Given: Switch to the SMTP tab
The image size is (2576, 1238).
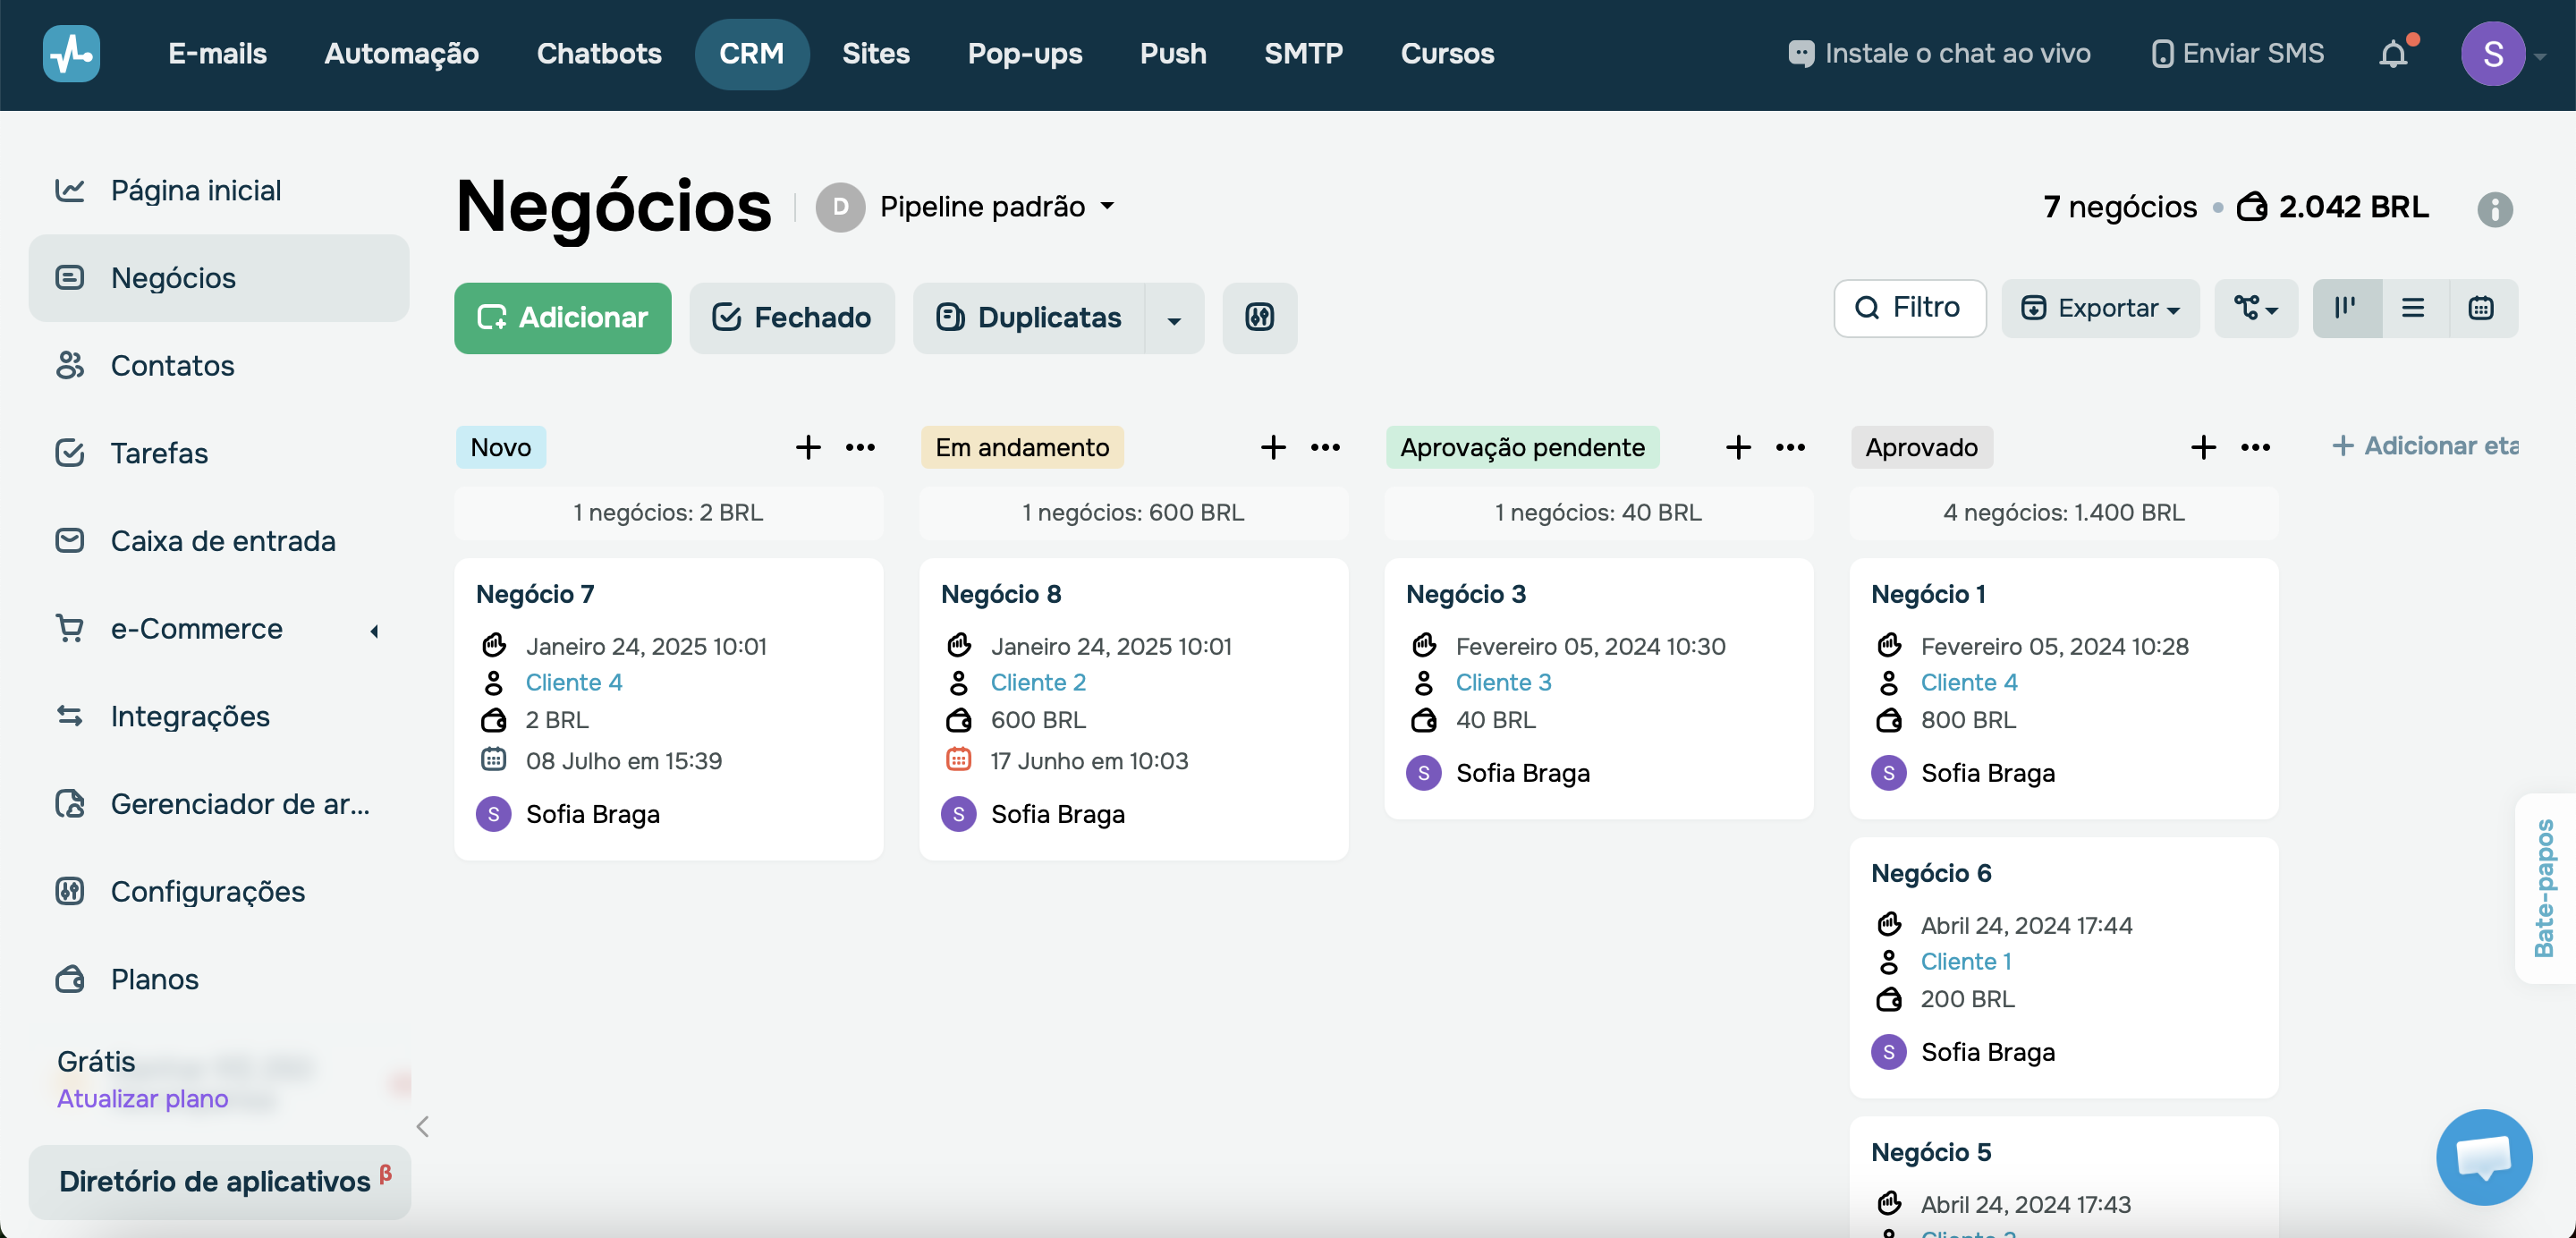Looking at the screenshot, I should 1303,54.
